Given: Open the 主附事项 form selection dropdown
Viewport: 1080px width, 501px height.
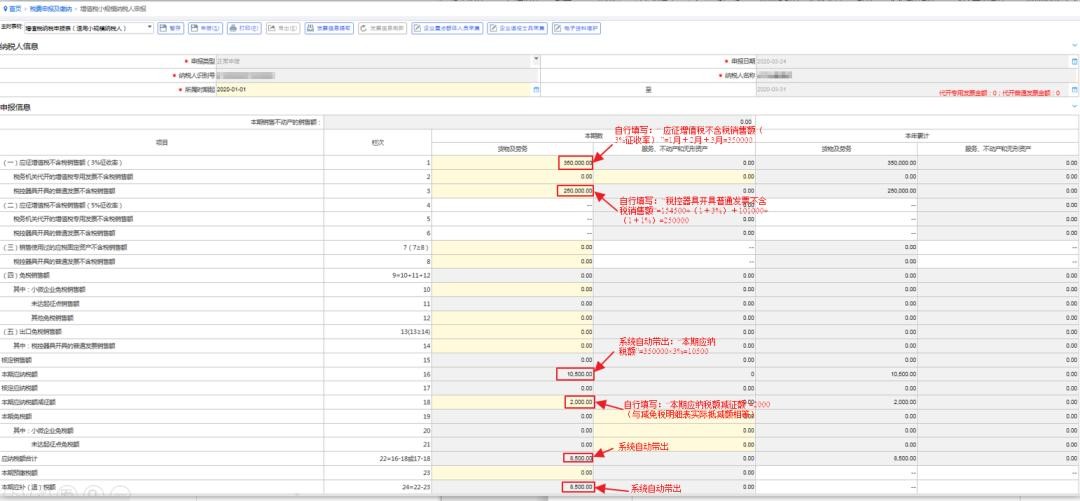Looking at the screenshot, I should pyautogui.click(x=150, y=28).
